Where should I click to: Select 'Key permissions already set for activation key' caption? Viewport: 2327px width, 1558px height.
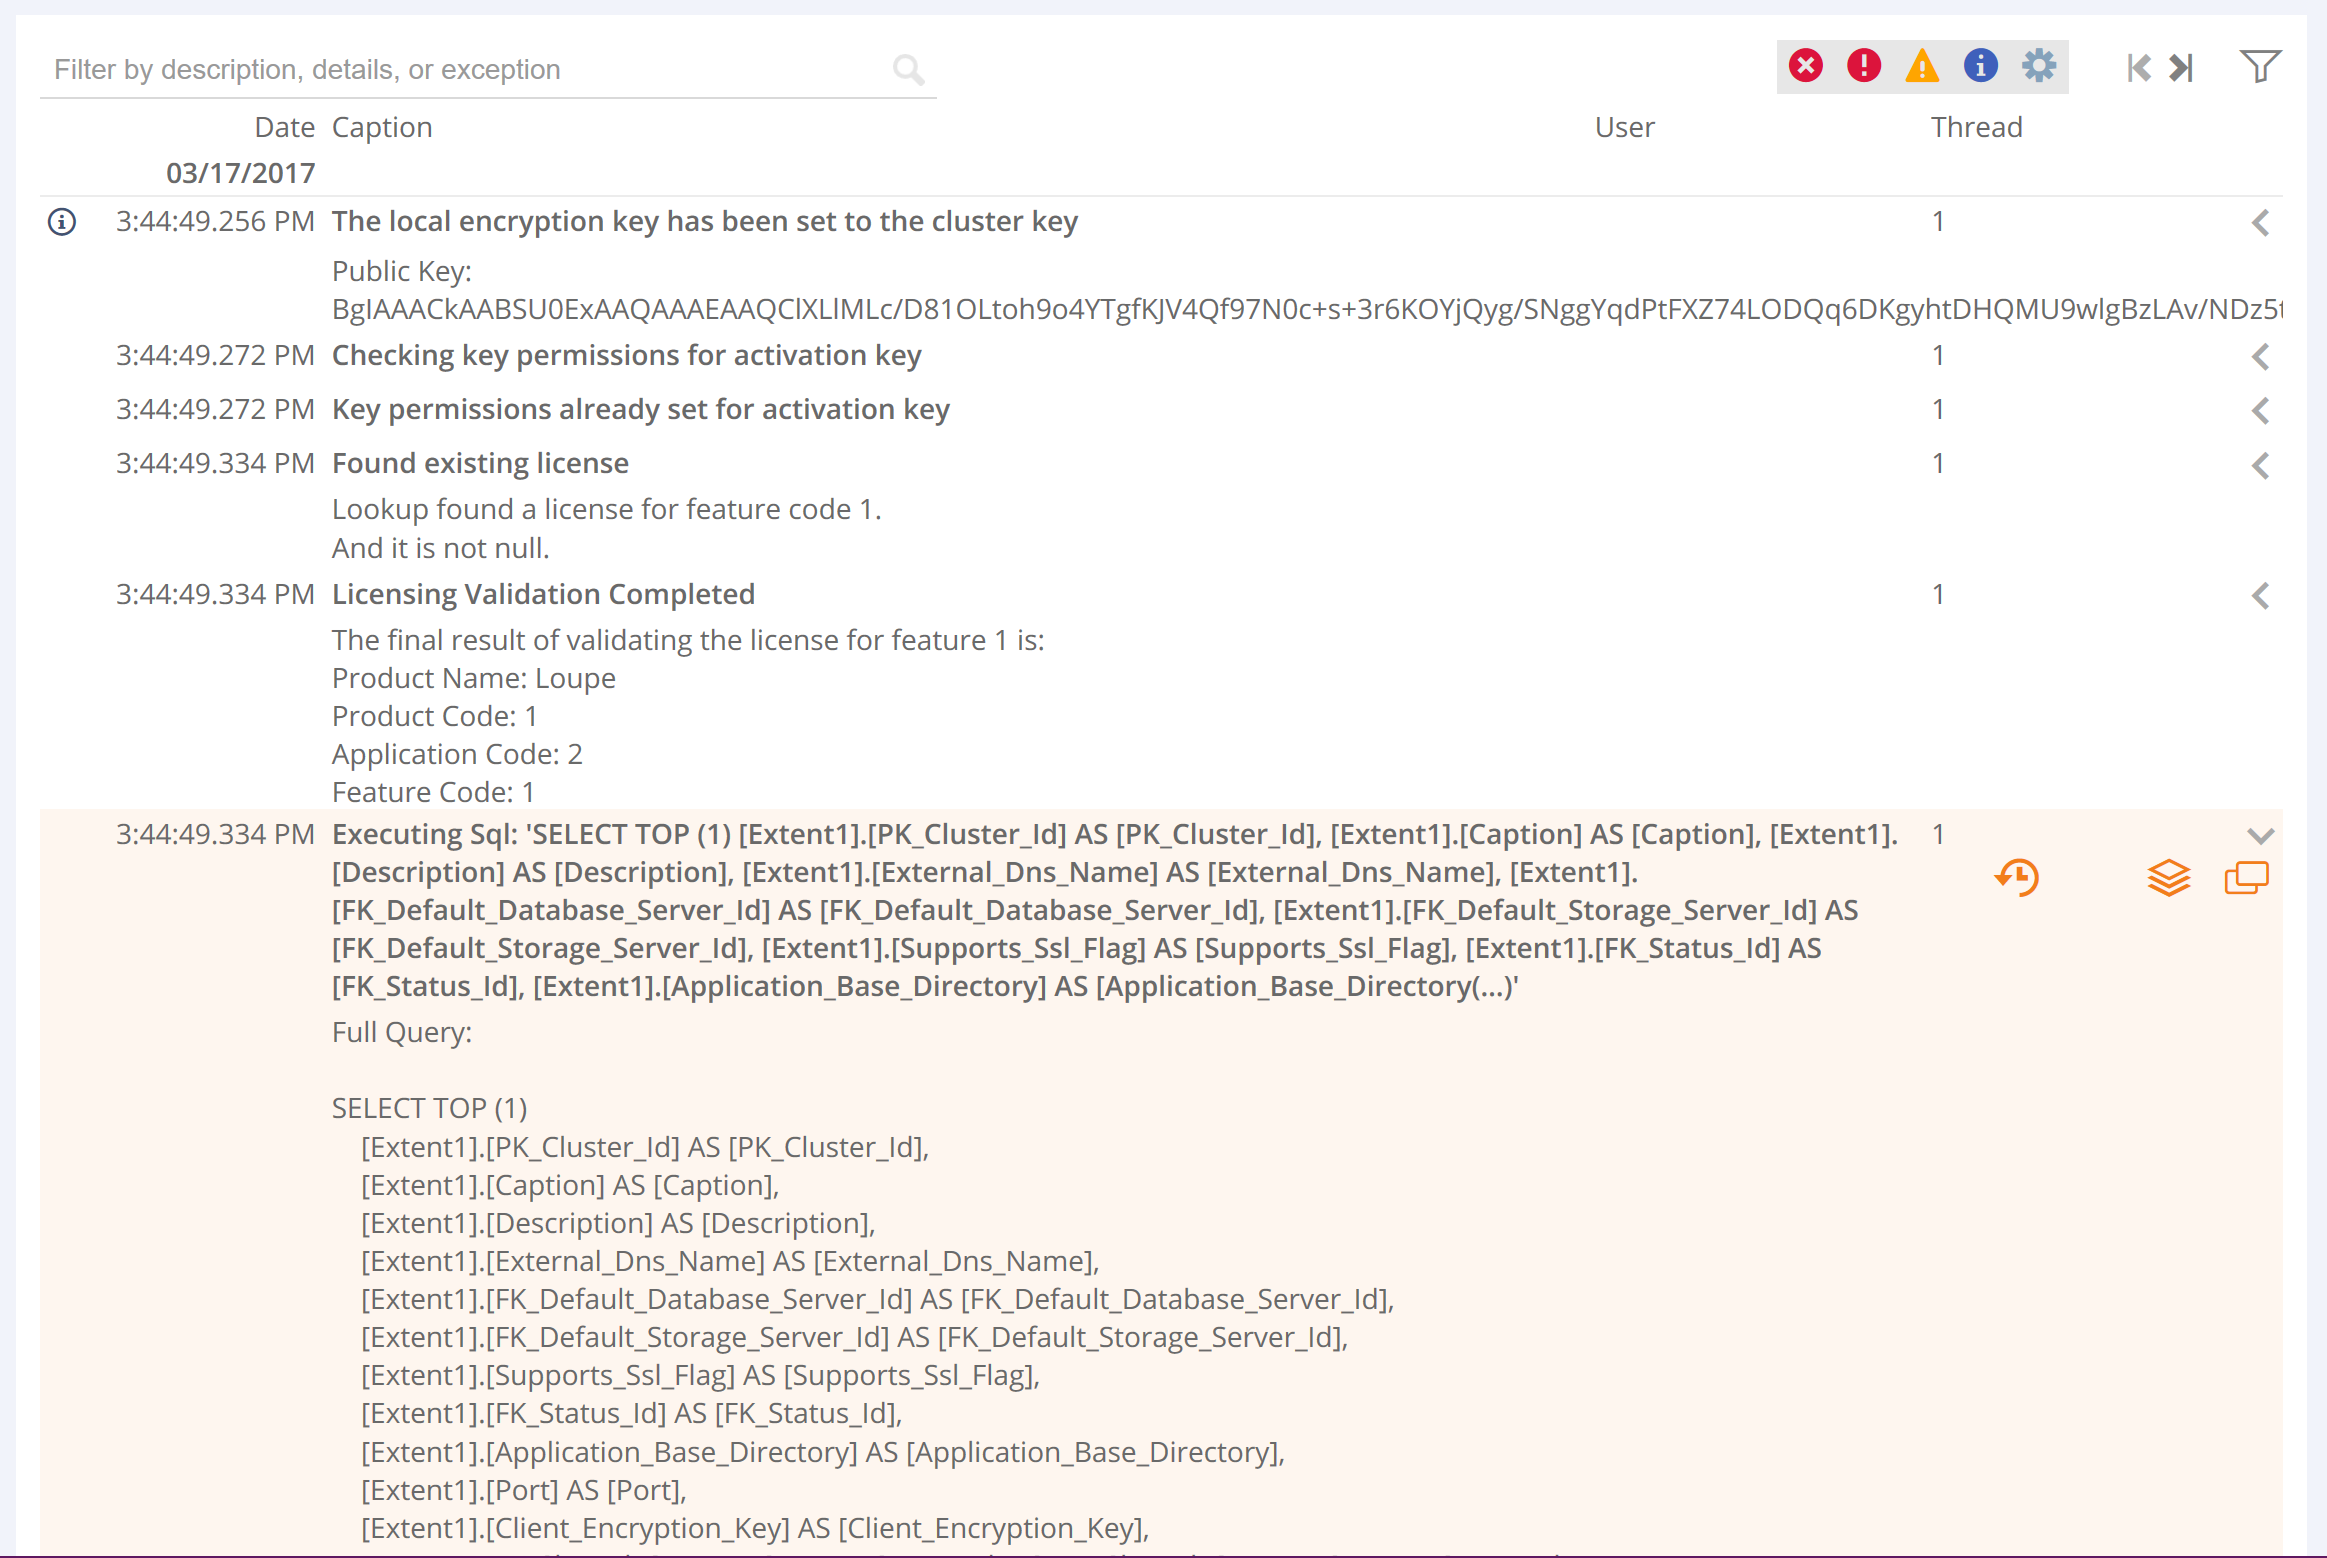tap(641, 409)
